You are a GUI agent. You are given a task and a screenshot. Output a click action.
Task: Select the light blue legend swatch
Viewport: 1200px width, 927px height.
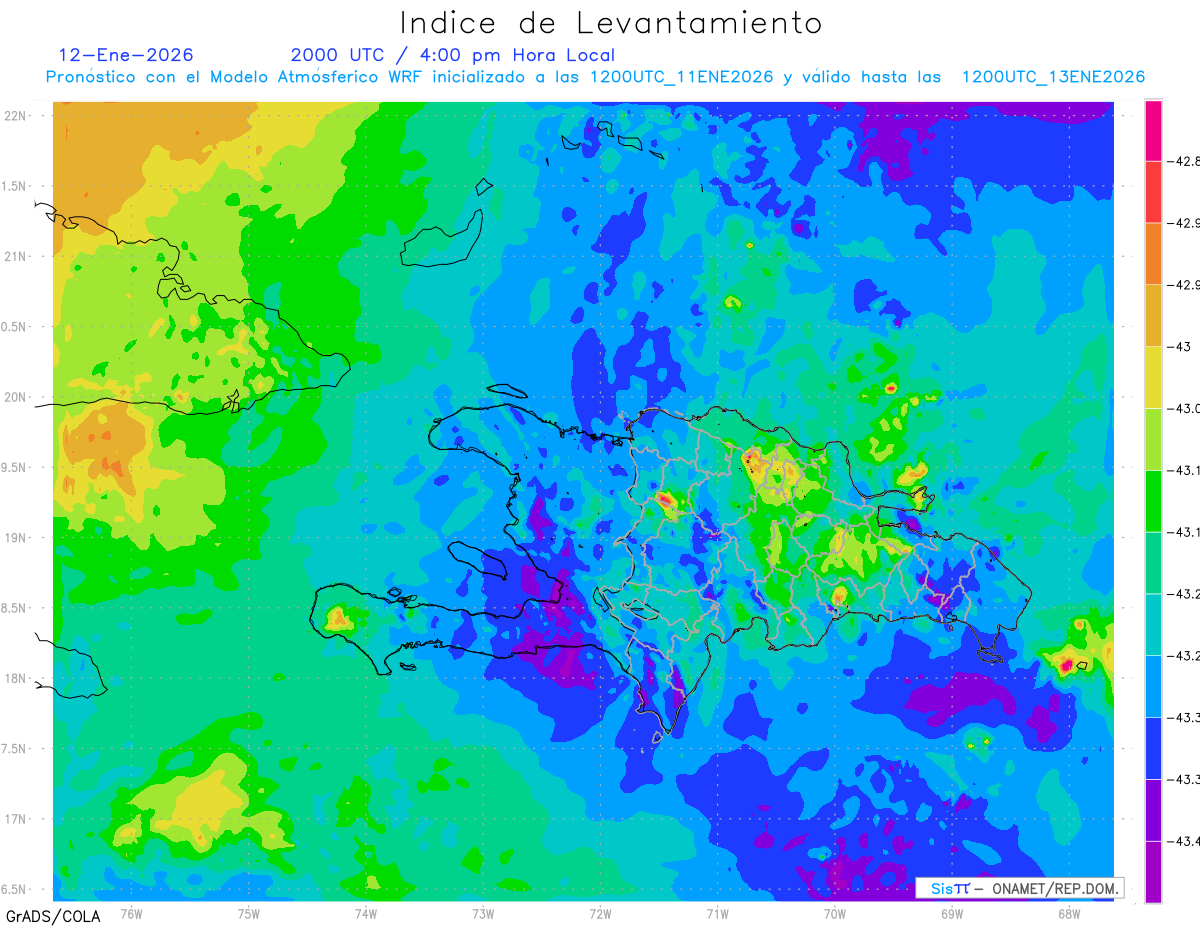[x=1153, y=686]
